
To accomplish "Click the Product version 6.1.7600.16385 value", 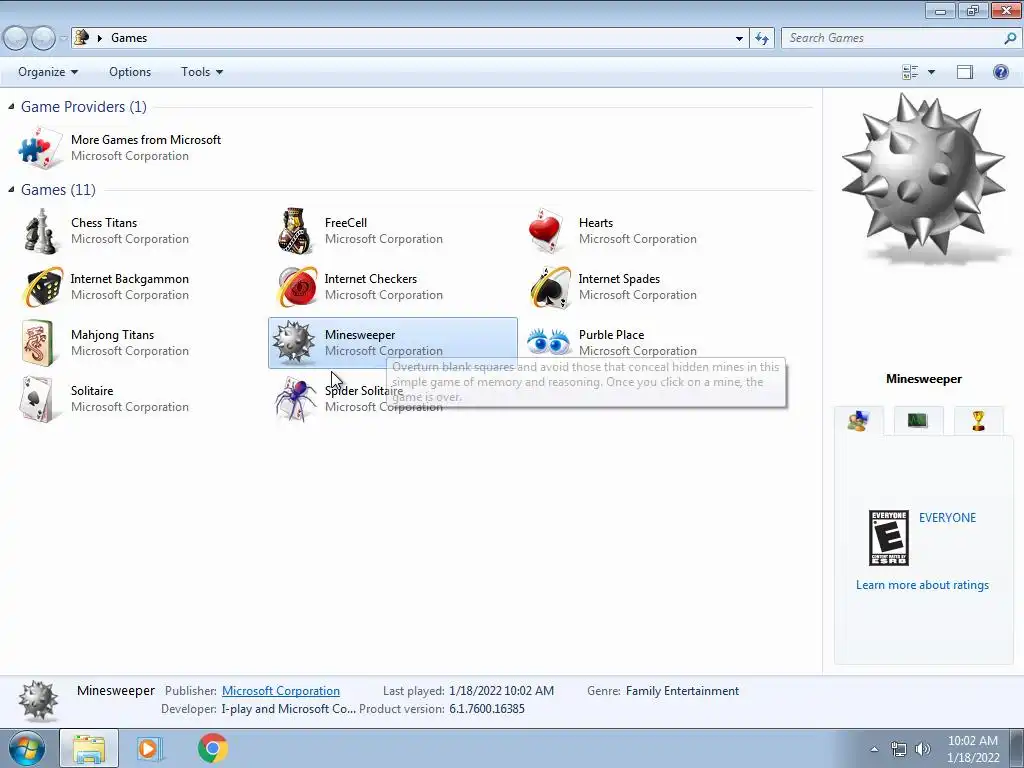I will [487, 709].
